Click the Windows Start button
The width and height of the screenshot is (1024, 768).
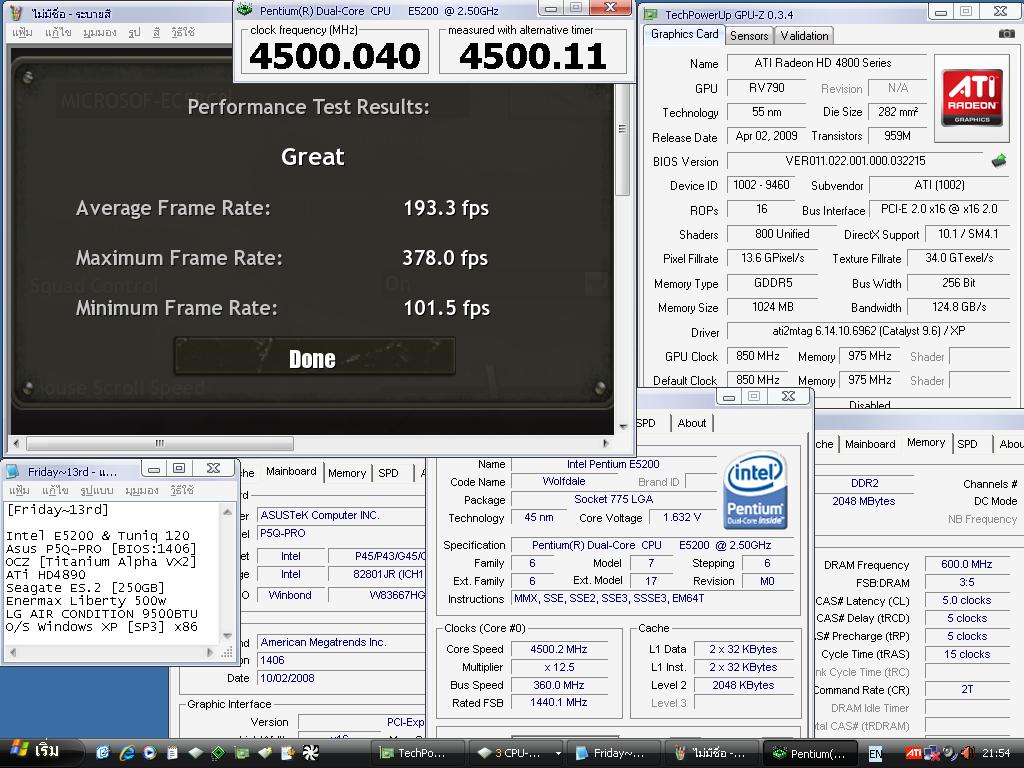tap(39, 752)
